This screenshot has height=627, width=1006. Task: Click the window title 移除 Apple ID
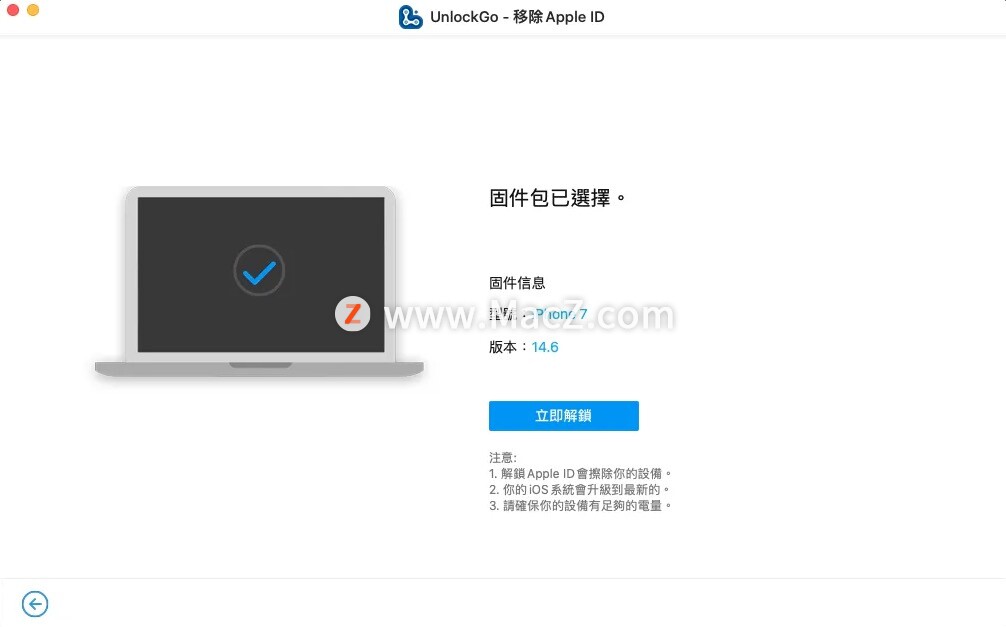[x=558, y=17]
